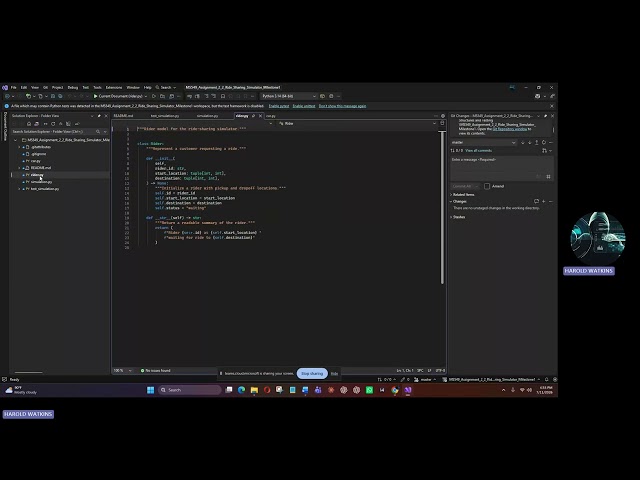Image resolution: width=640 pixels, height=480 pixels.
Task: Click the Push up-arrow in Git Changes
Action: pyautogui.click(x=537, y=142)
